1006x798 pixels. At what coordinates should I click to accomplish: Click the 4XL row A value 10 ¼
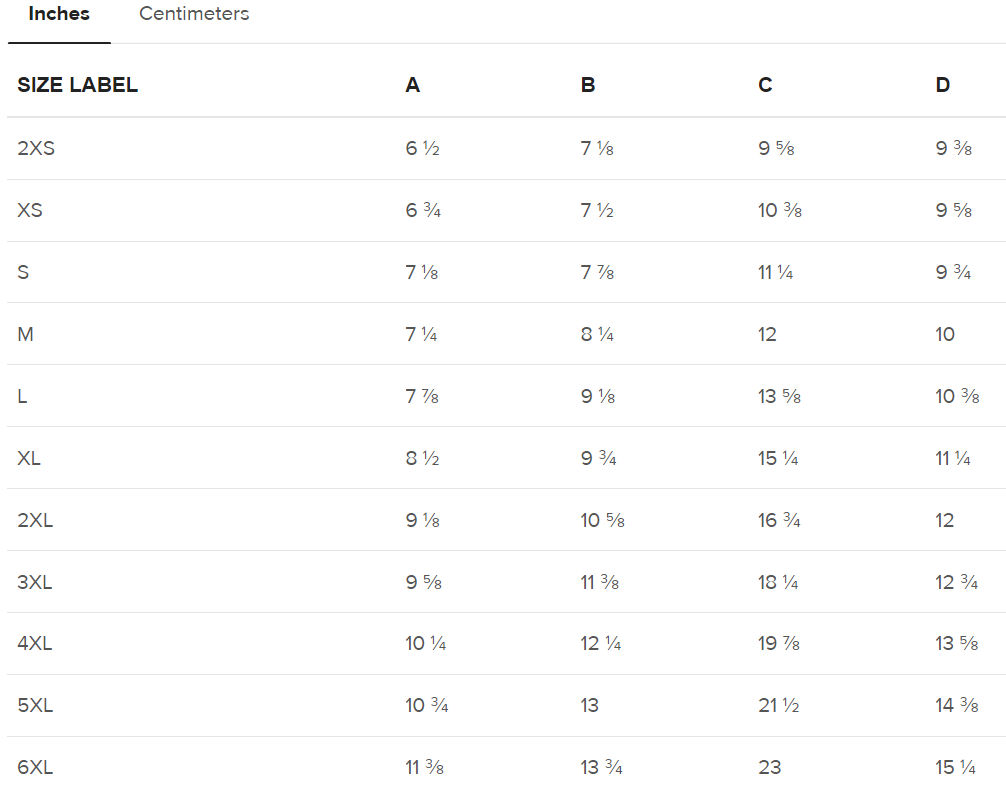pyautogui.click(x=425, y=643)
